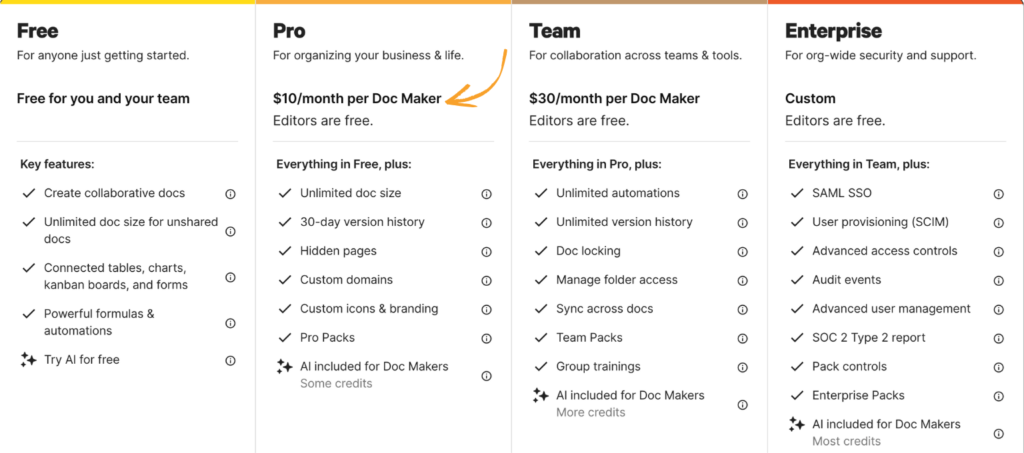
Task: Click the Free plan heading
Action: click(36, 32)
